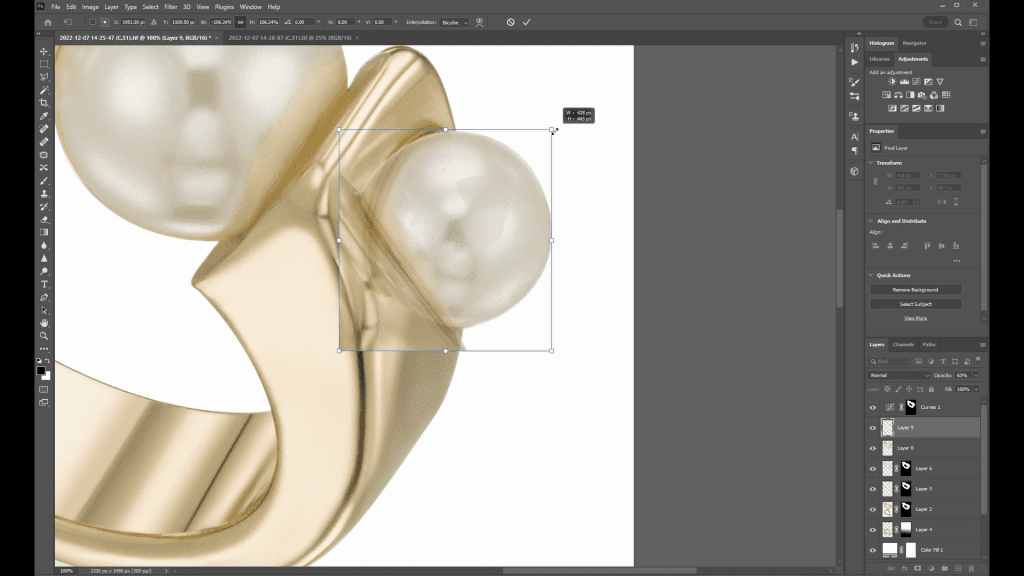Image resolution: width=1024 pixels, height=576 pixels.
Task: Select the Eraser tool
Action: click(44, 219)
